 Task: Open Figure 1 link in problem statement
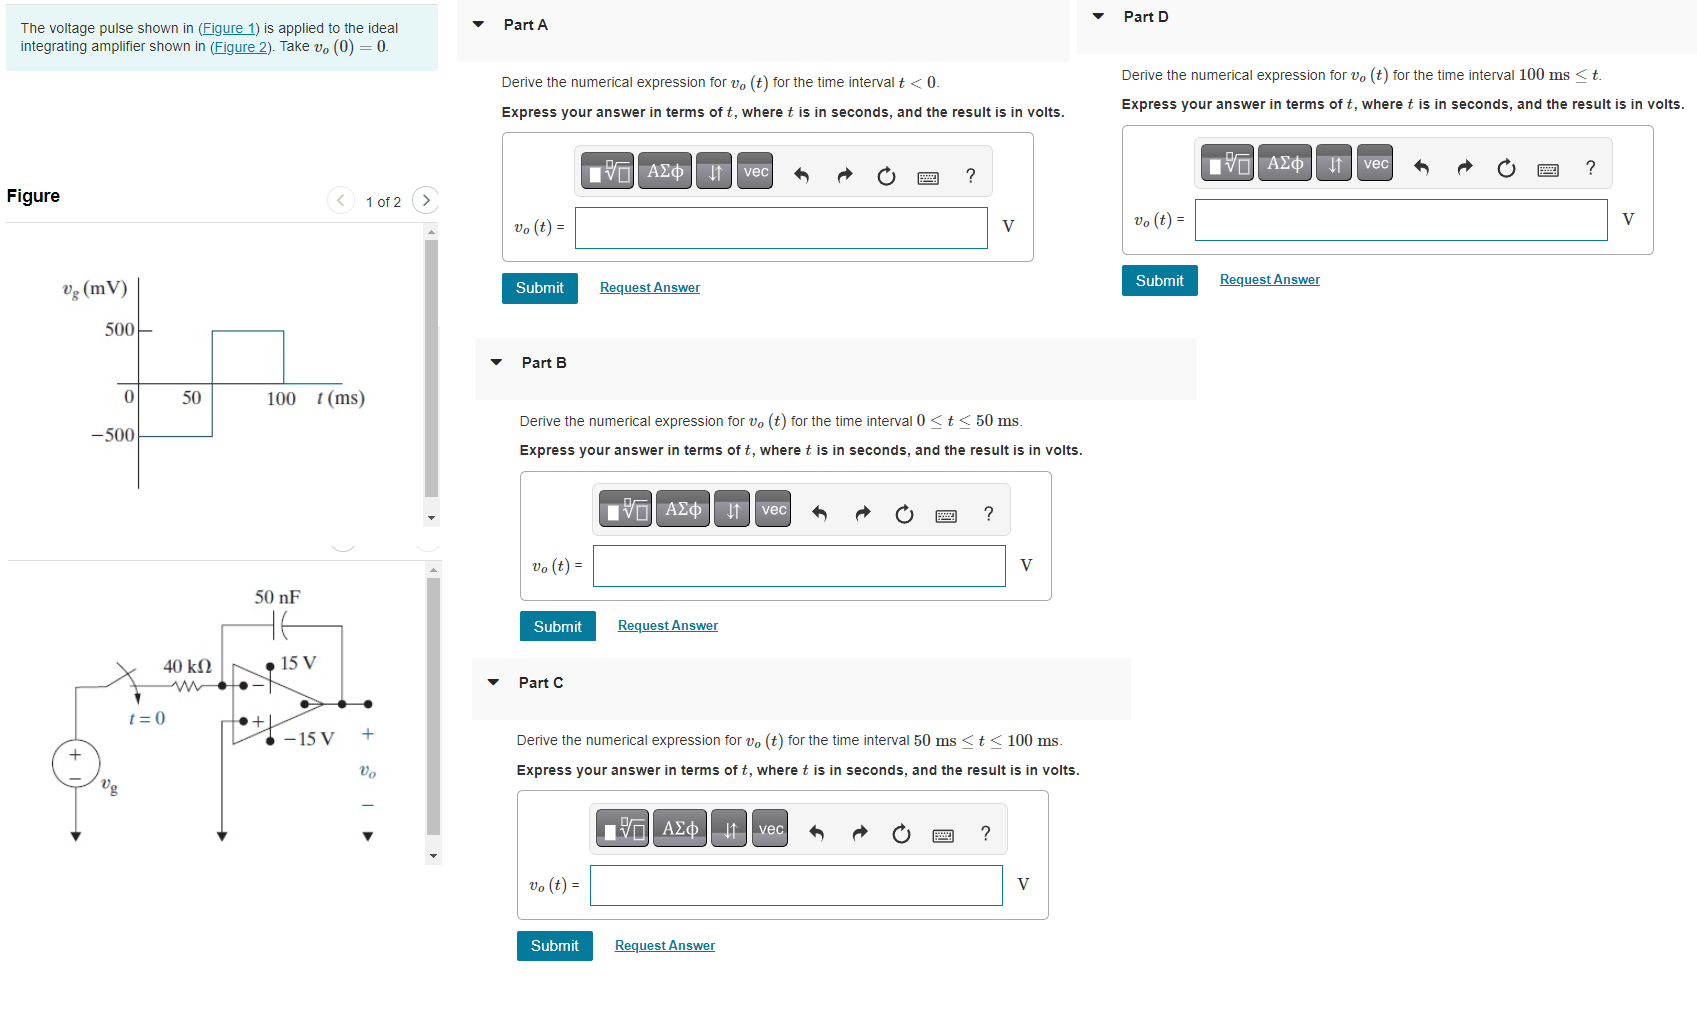(x=228, y=27)
